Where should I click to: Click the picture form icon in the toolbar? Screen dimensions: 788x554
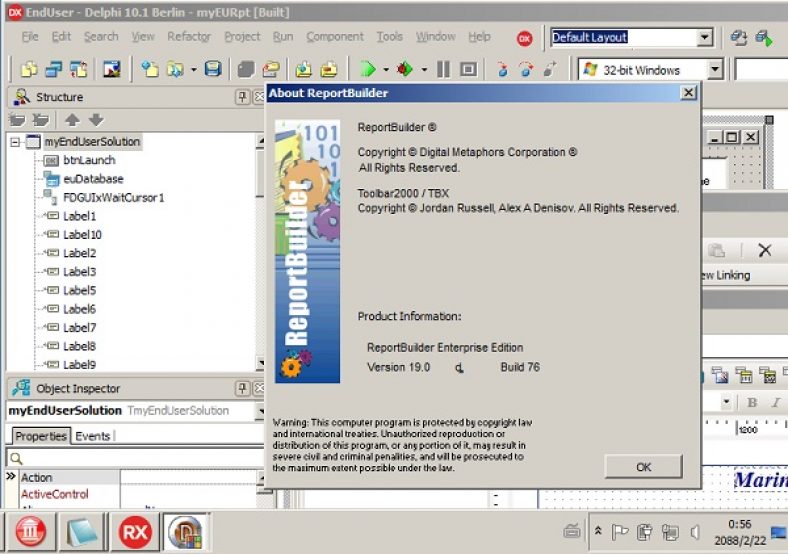[x=112, y=69]
